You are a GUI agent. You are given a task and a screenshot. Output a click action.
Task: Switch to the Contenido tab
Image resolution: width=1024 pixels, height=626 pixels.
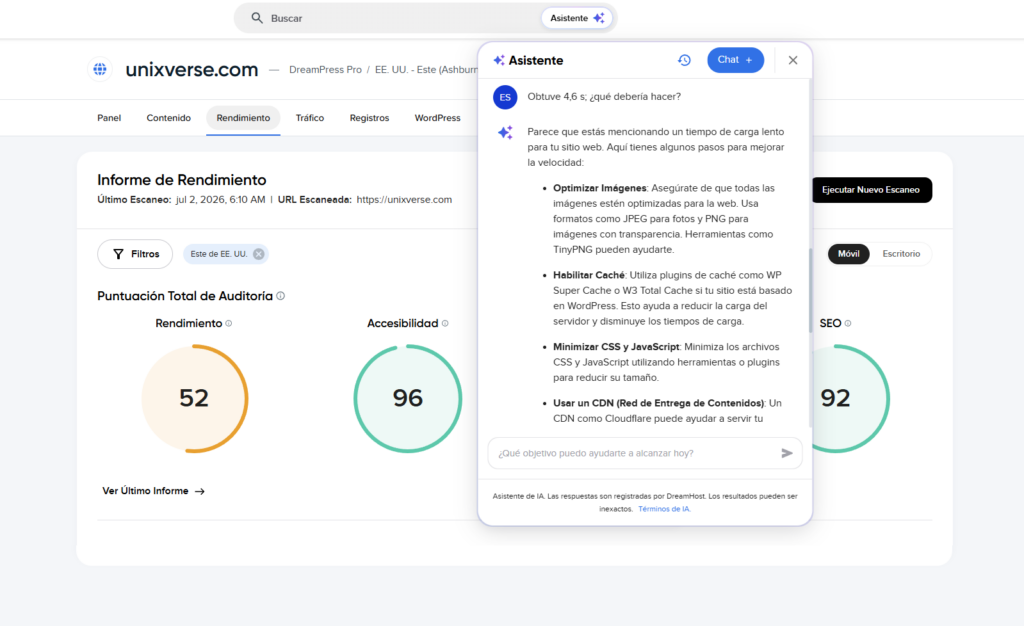pyautogui.click(x=168, y=118)
